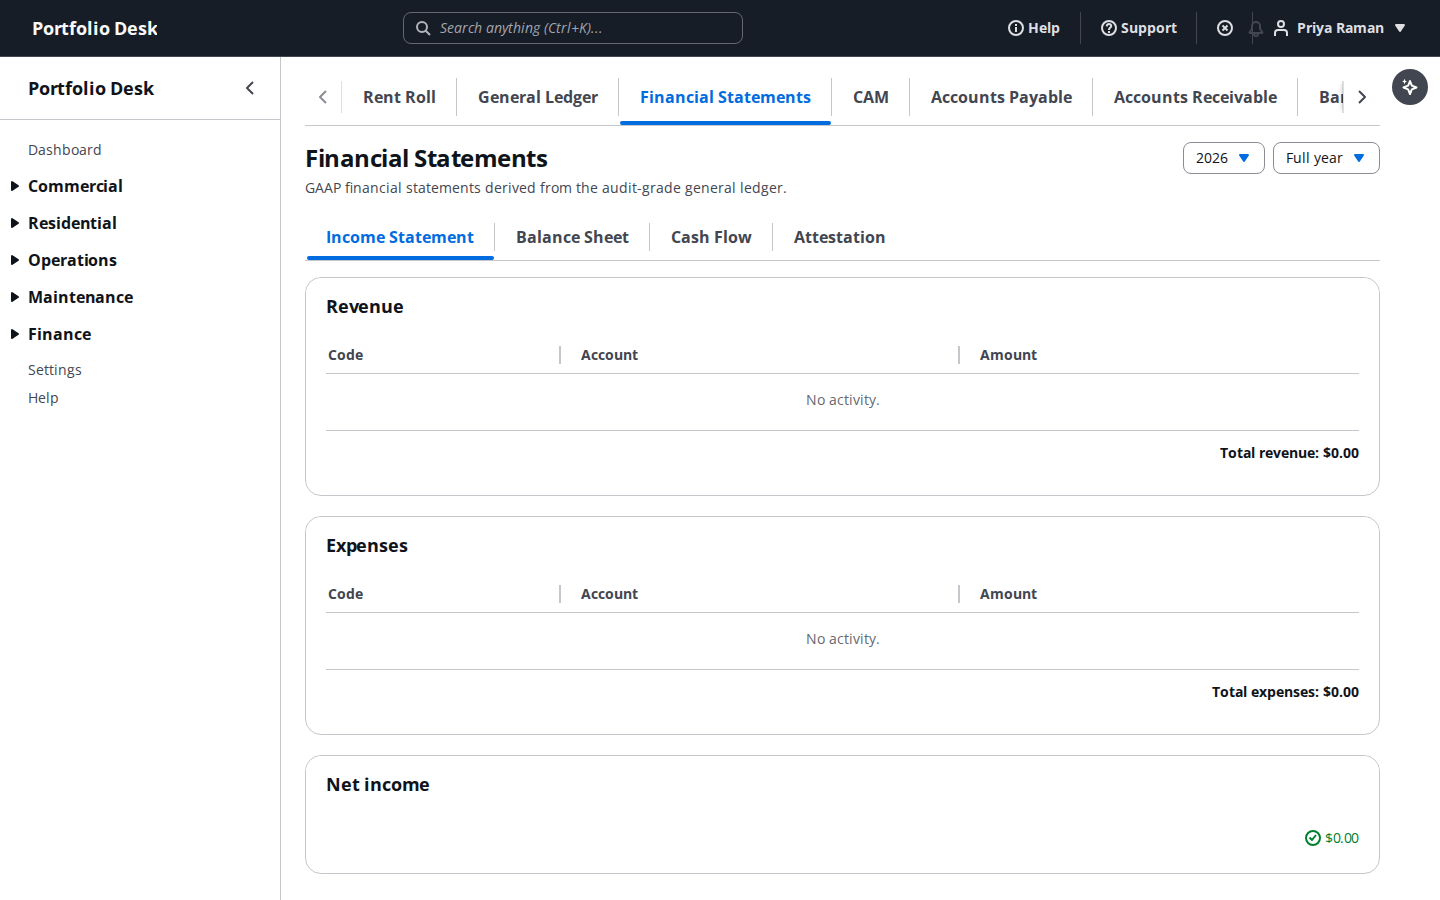Image resolution: width=1440 pixels, height=900 pixels.
Task: Expand the Maintenance section
Action: click(x=80, y=297)
